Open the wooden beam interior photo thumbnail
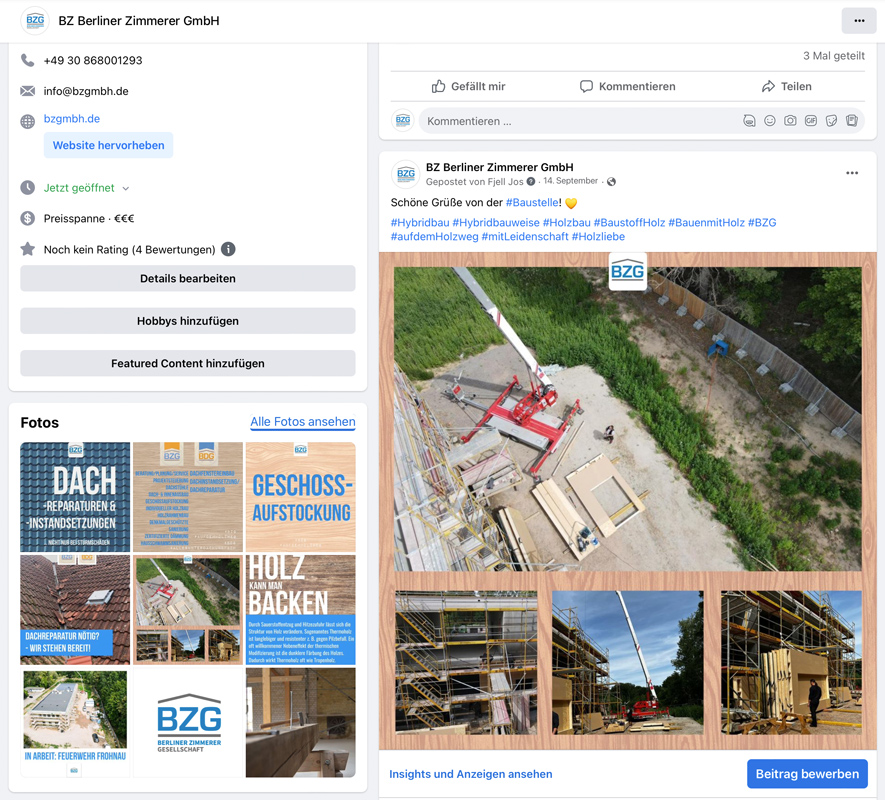 tap(301, 723)
